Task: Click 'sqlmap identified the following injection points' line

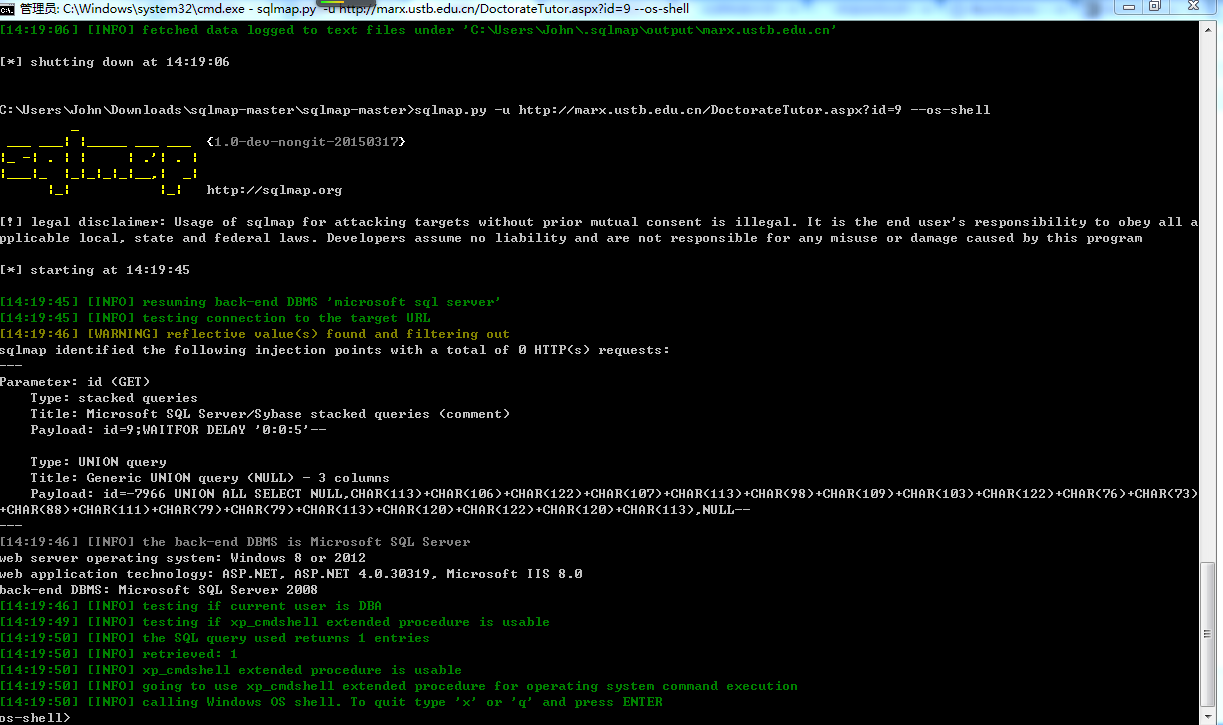Action: coord(335,350)
